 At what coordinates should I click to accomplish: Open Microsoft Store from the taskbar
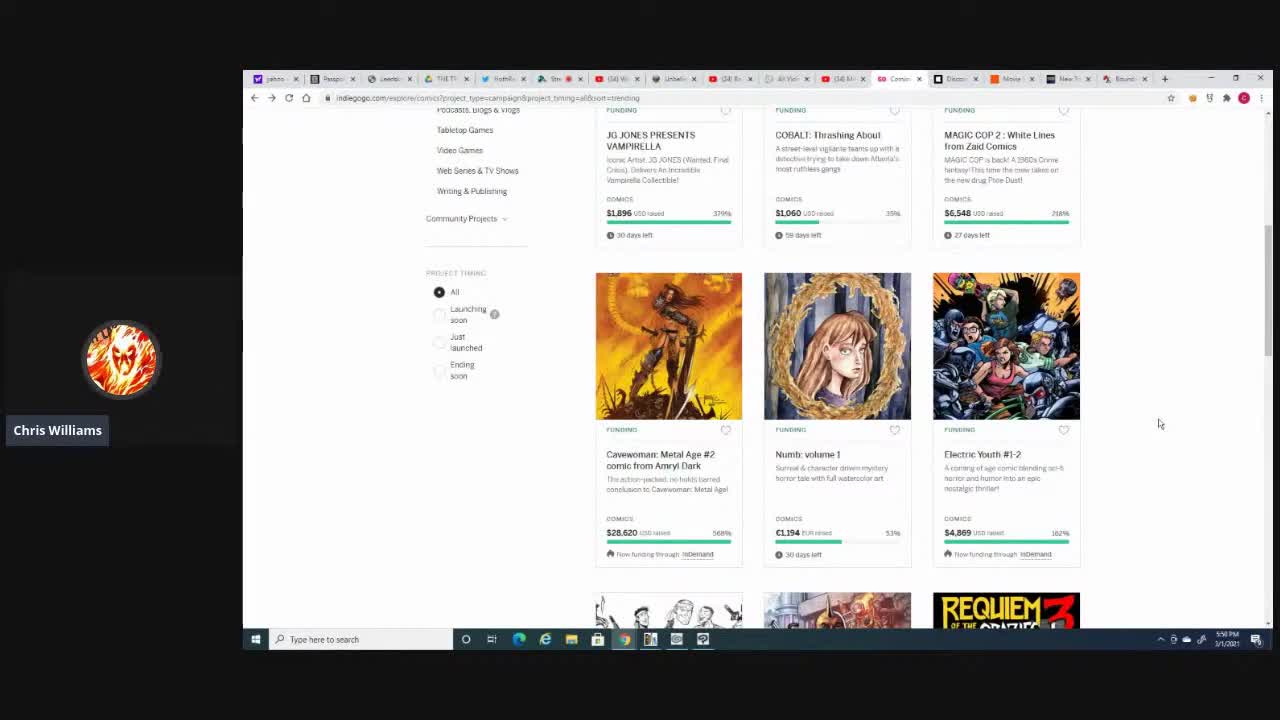click(598, 639)
